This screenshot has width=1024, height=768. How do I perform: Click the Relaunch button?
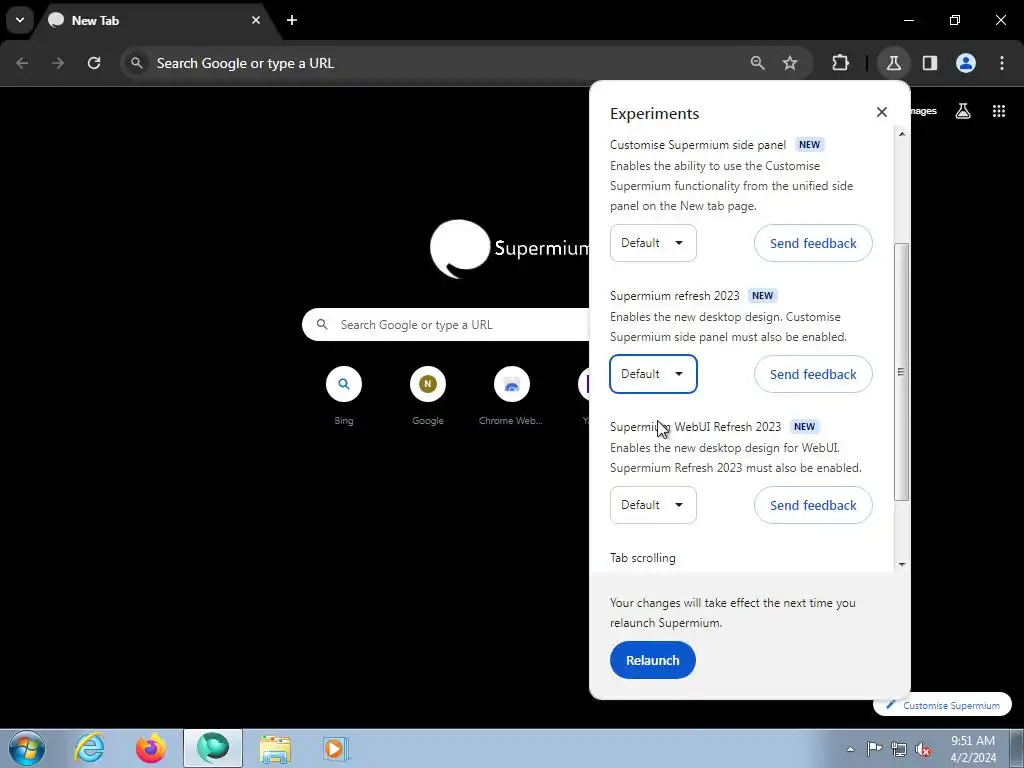tap(652, 660)
